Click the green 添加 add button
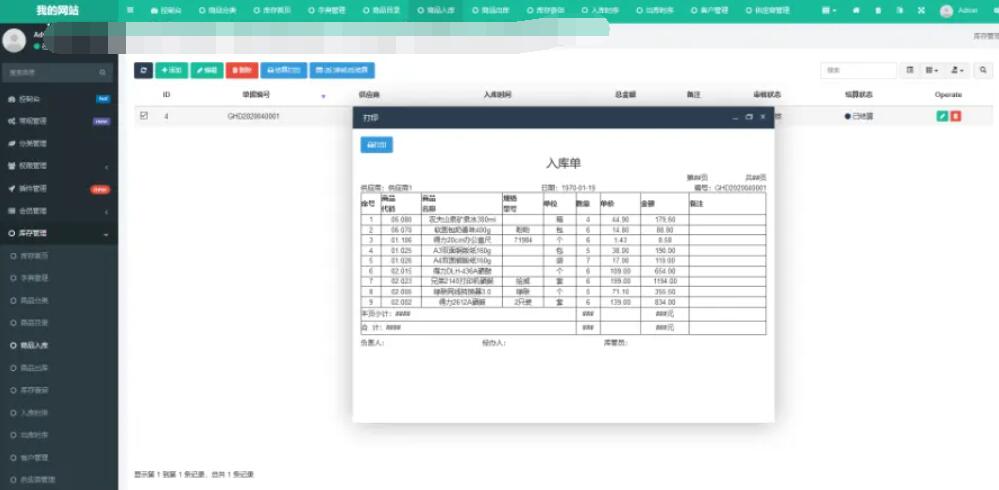The width and height of the screenshot is (999, 490). (x=171, y=71)
